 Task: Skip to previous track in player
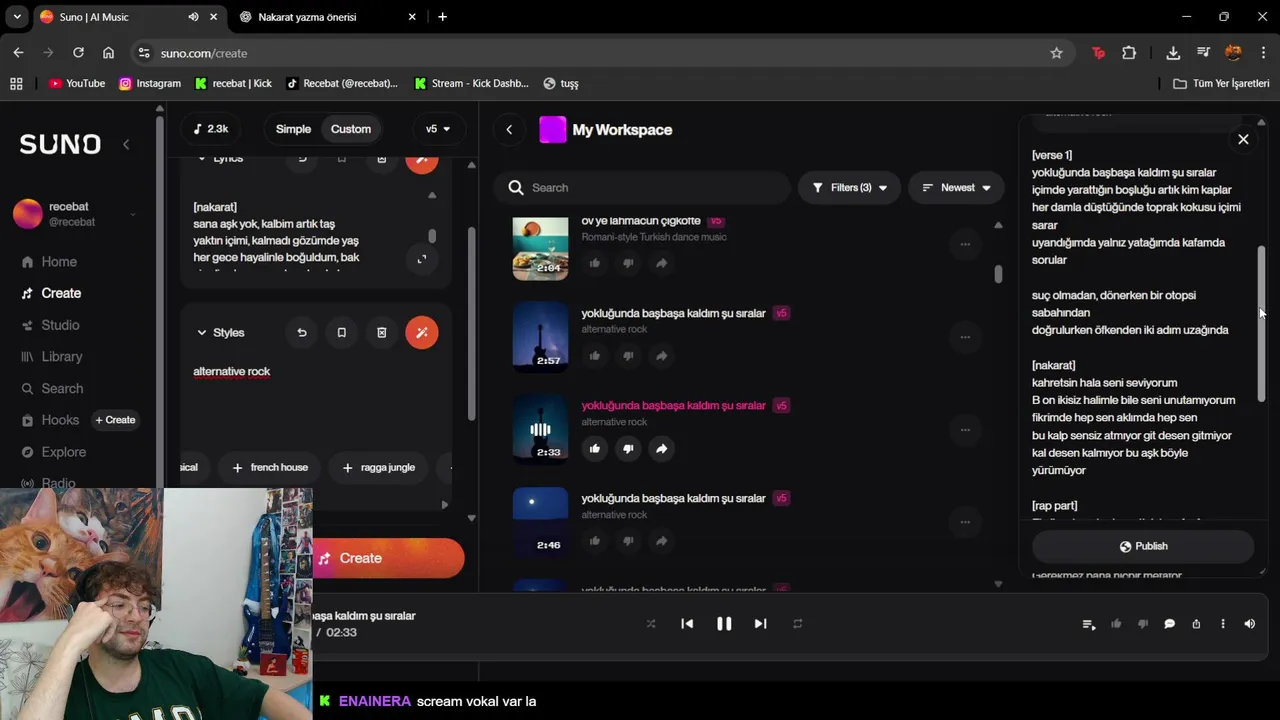(x=687, y=624)
